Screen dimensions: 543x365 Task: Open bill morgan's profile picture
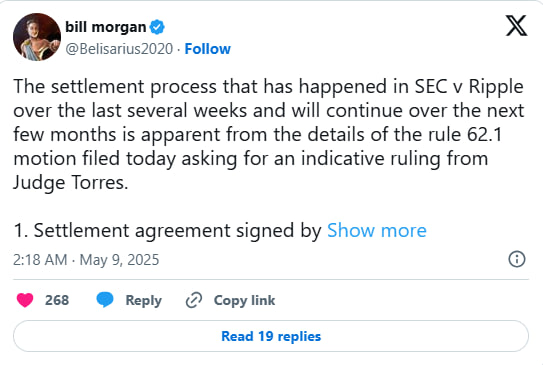[37, 37]
